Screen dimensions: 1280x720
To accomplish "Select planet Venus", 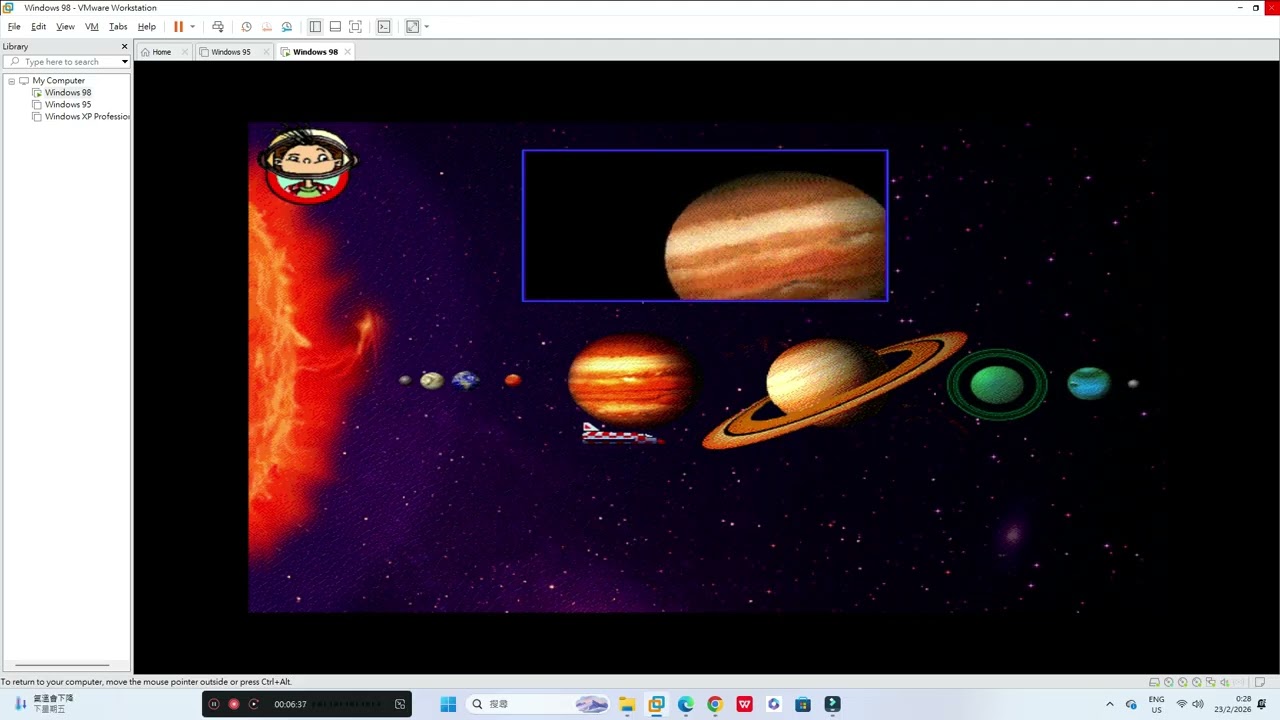I will coord(432,380).
